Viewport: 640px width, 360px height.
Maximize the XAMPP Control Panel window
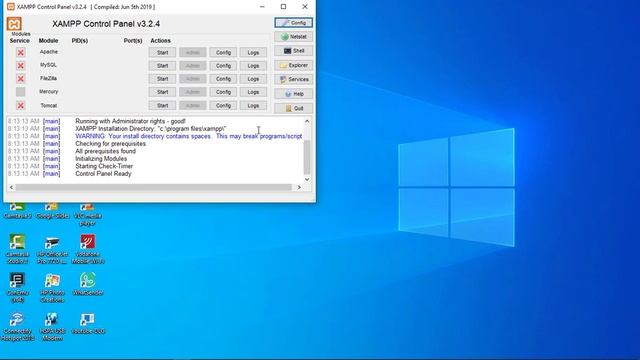(x=284, y=7)
